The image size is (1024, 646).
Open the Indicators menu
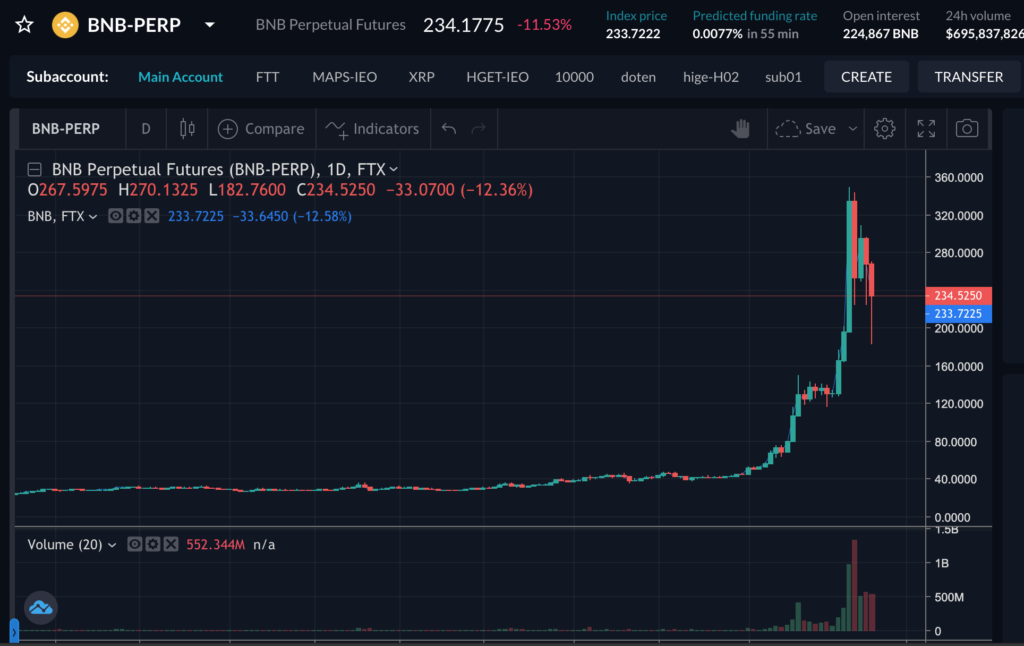tap(372, 129)
